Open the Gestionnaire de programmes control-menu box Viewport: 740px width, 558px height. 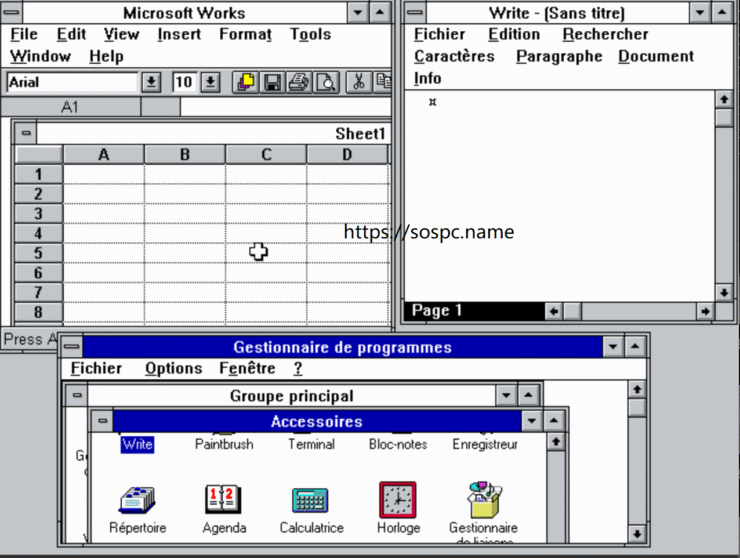pyautogui.click(x=72, y=347)
